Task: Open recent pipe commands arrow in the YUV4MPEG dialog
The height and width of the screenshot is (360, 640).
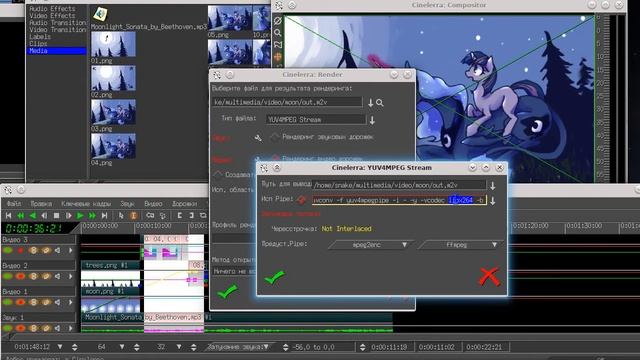Action: (493, 200)
